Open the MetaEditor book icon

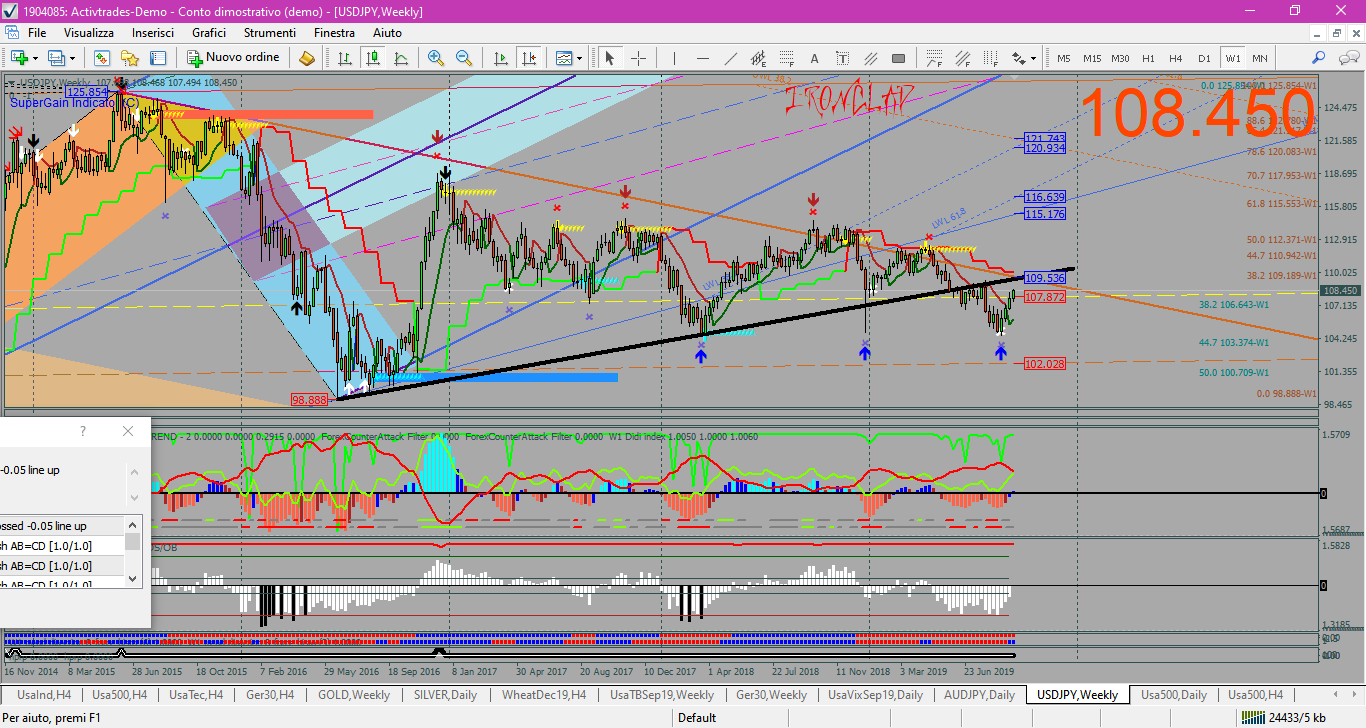pyautogui.click(x=307, y=58)
